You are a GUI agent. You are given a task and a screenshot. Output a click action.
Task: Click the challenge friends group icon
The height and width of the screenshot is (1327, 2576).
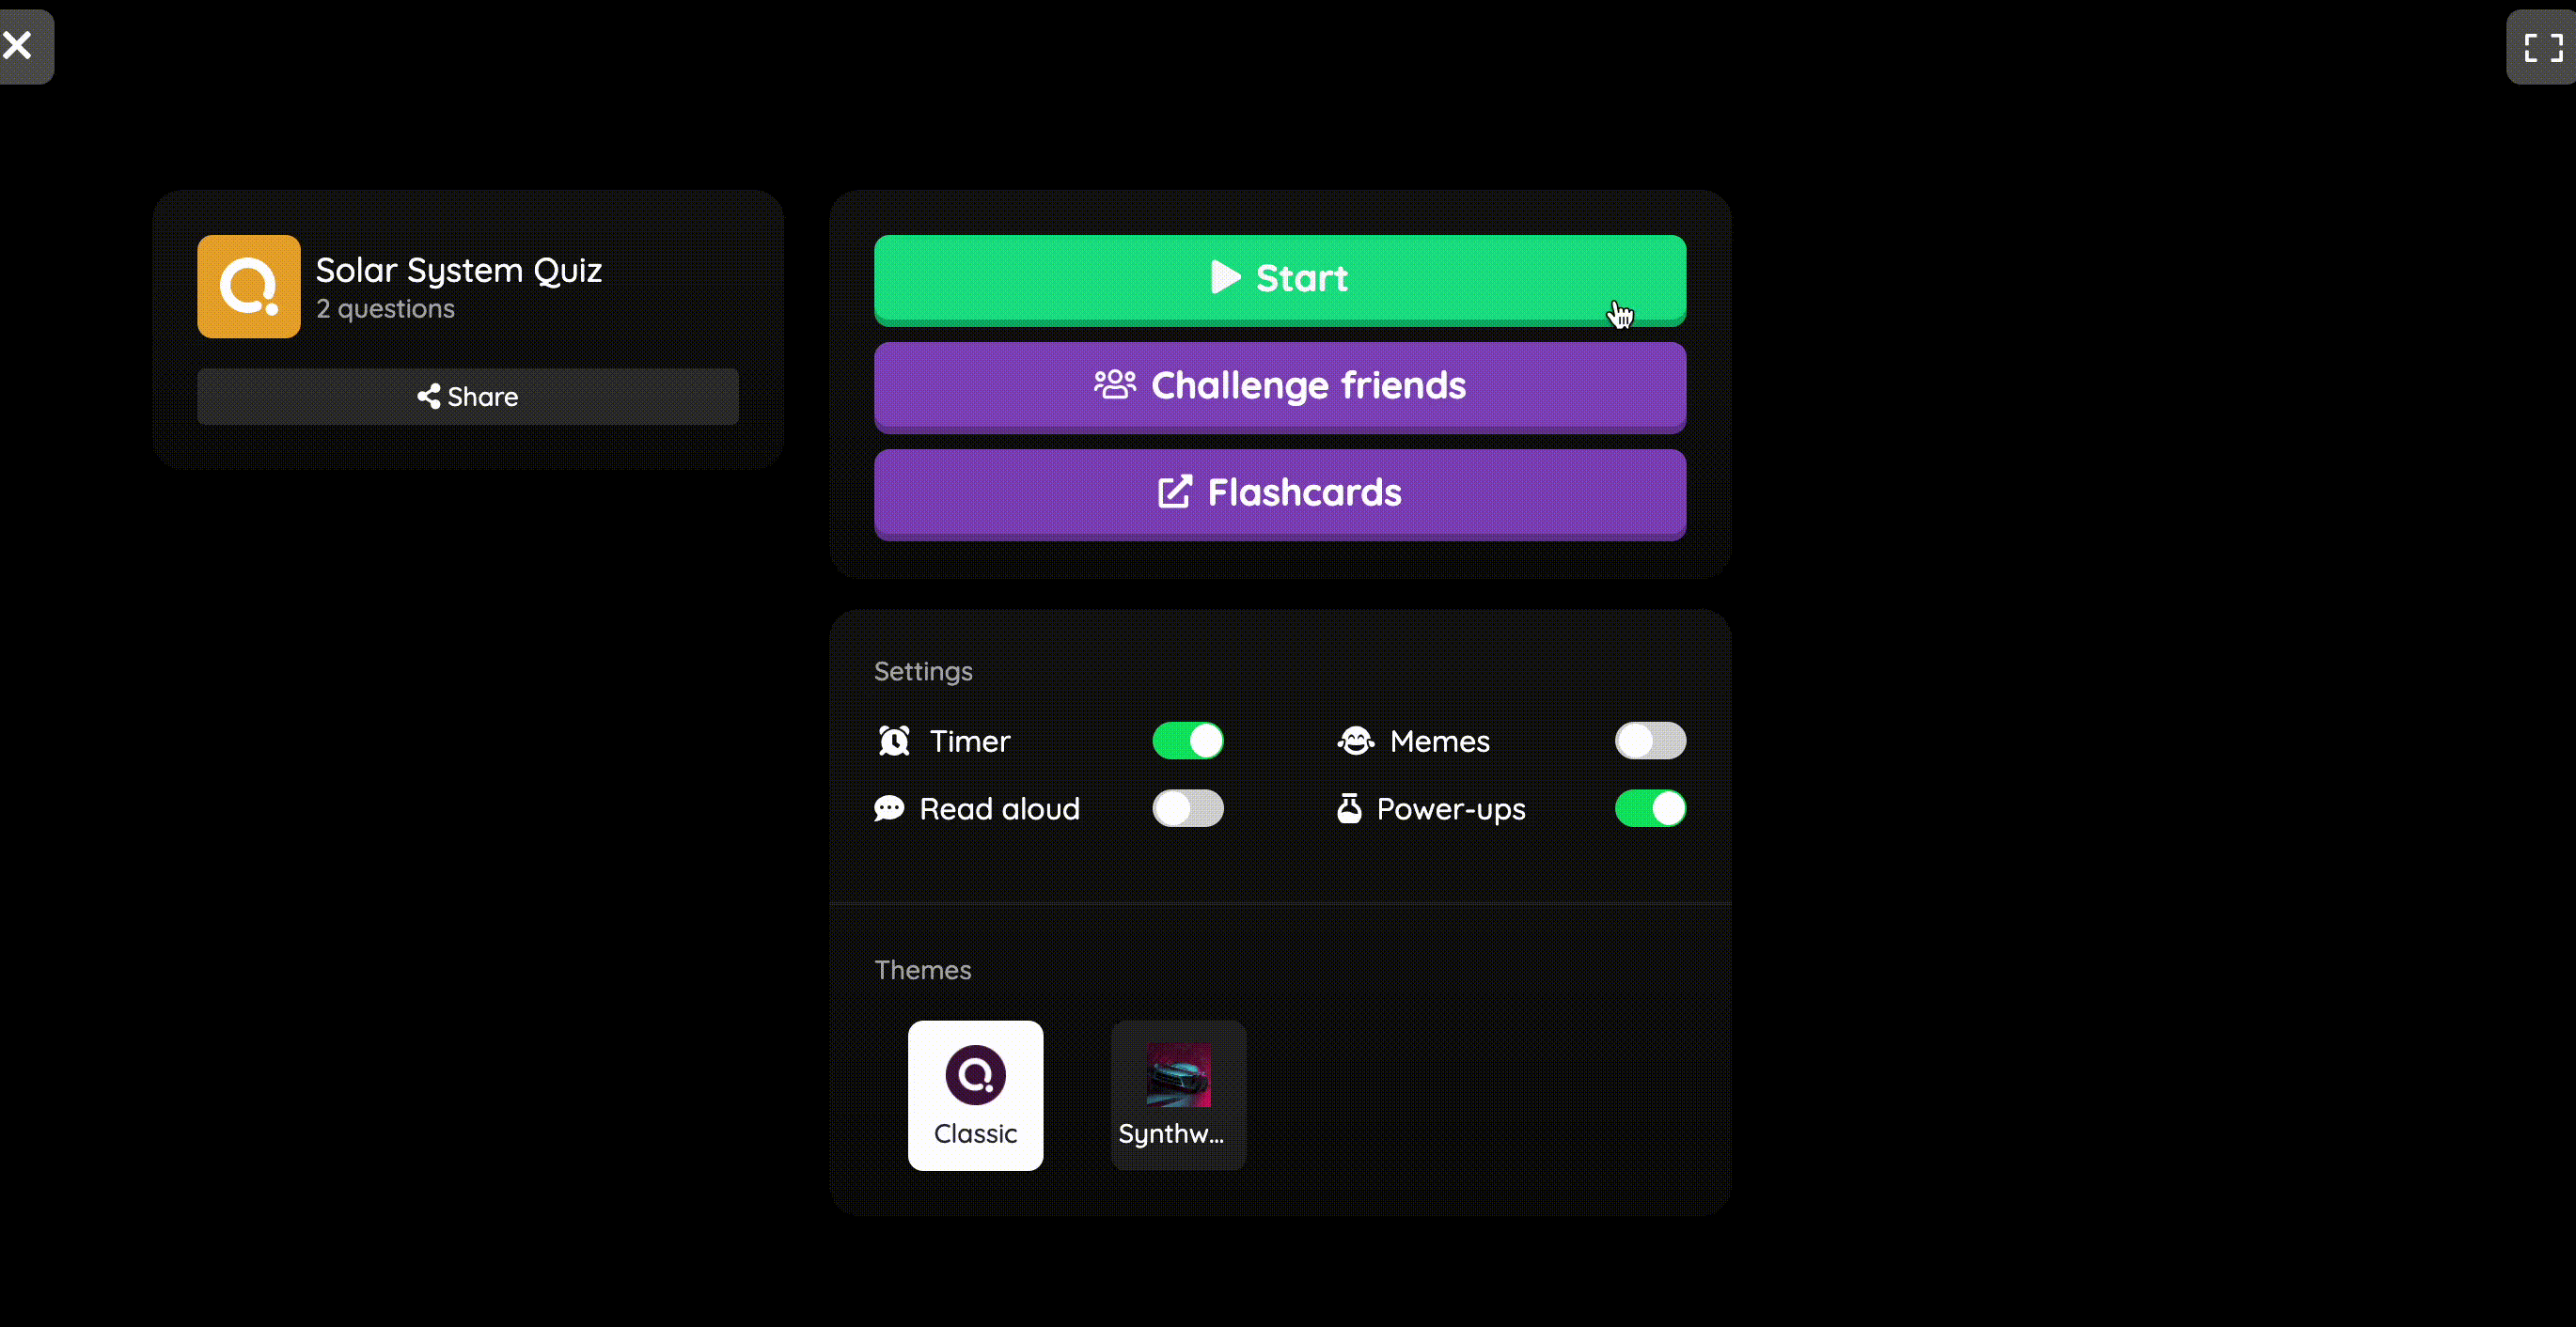pyautogui.click(x=1115, y=384)
